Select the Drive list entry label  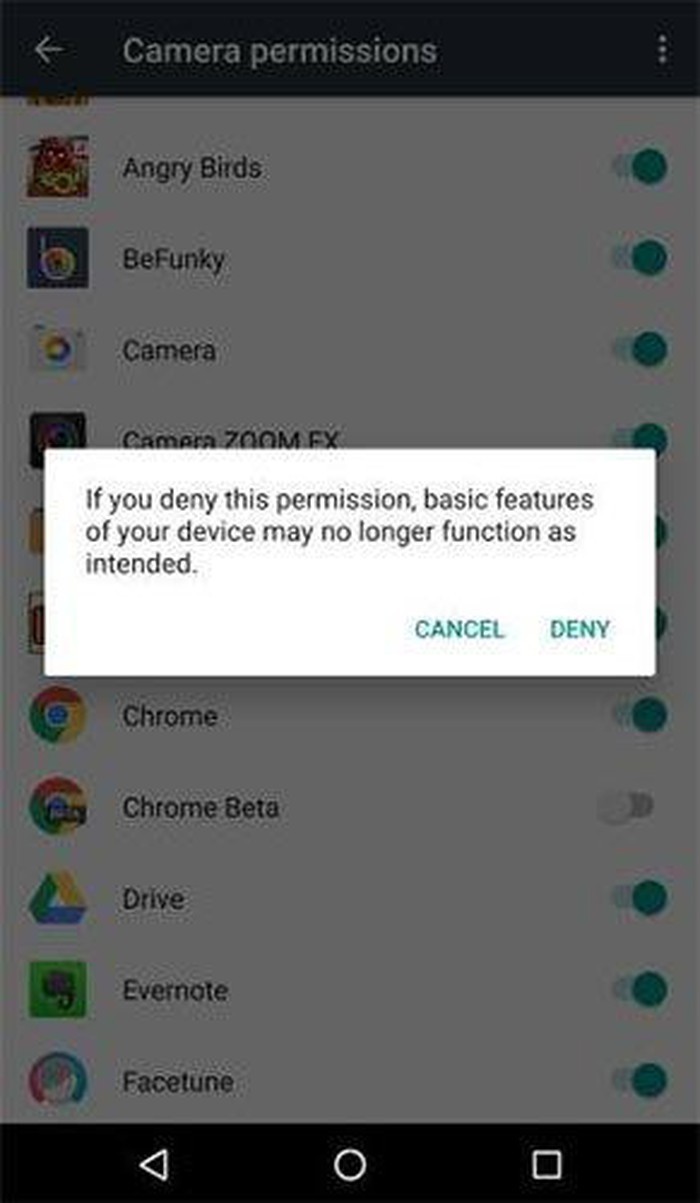pyautogui.click(x=153, y=898)
